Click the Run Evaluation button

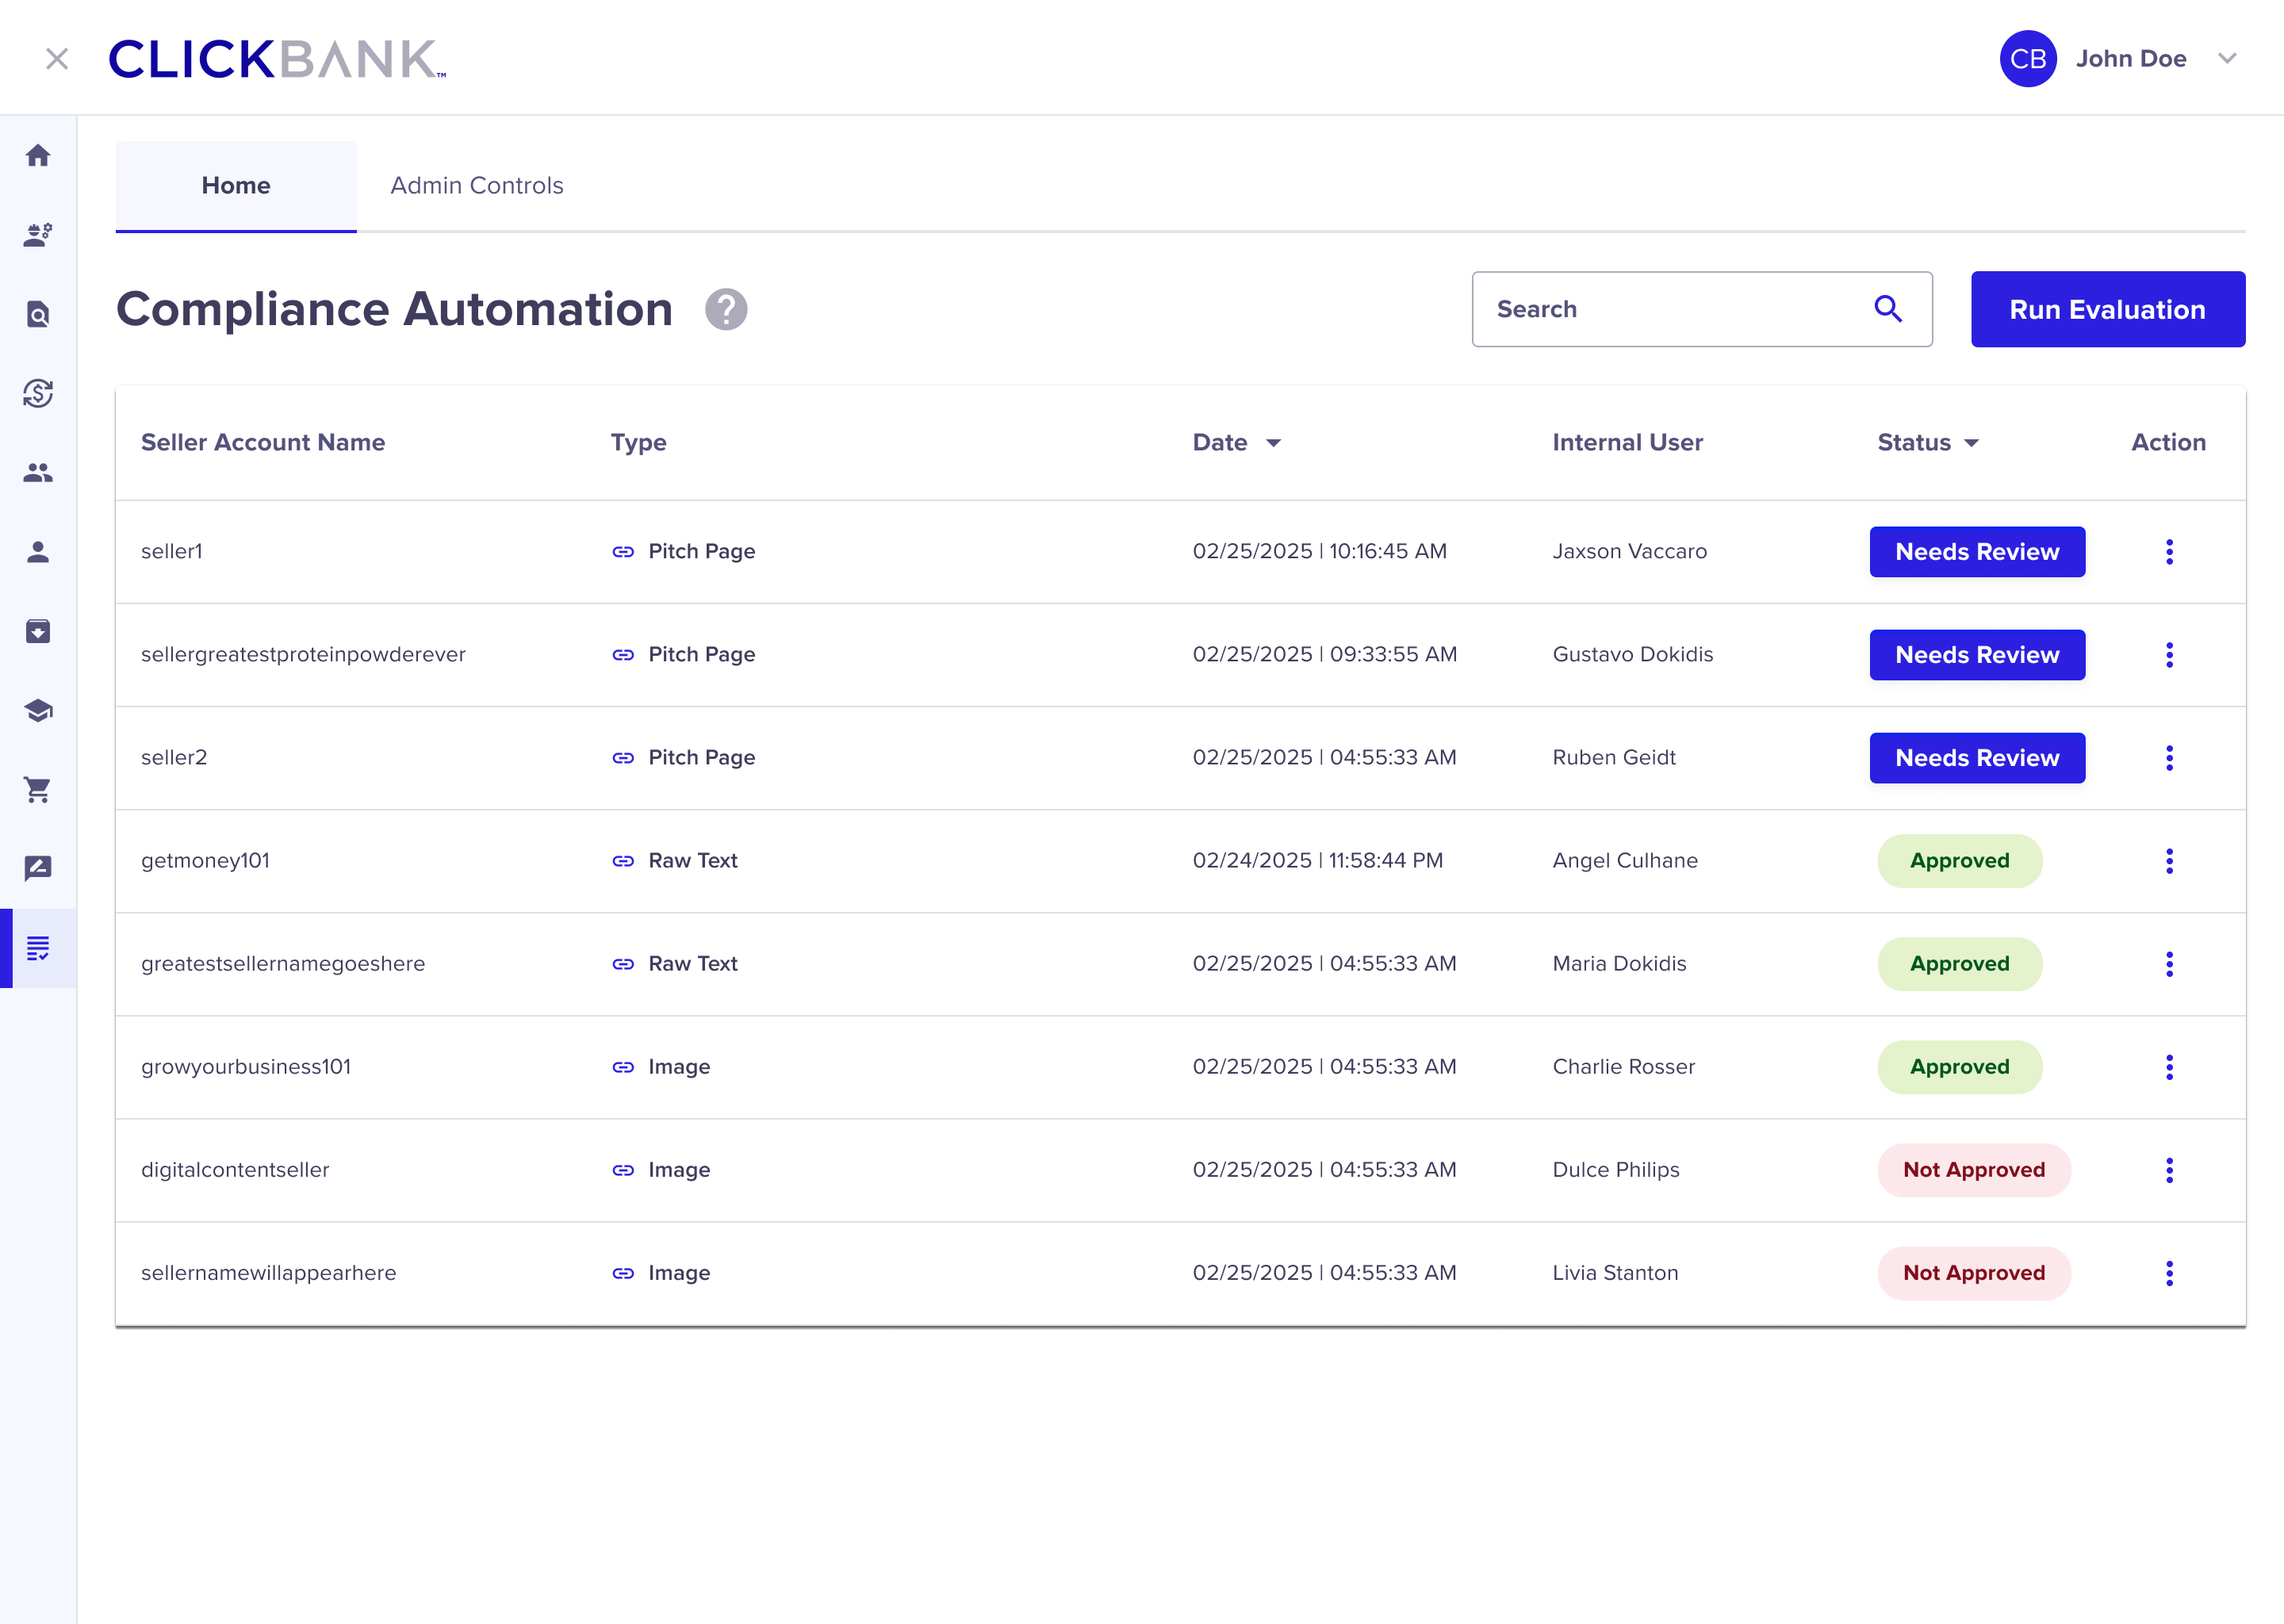[x=2107, y=309]
